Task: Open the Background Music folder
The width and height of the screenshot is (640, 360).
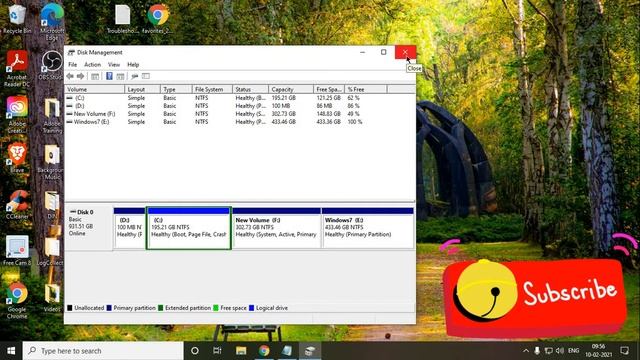Action: (x=52, y=162)
